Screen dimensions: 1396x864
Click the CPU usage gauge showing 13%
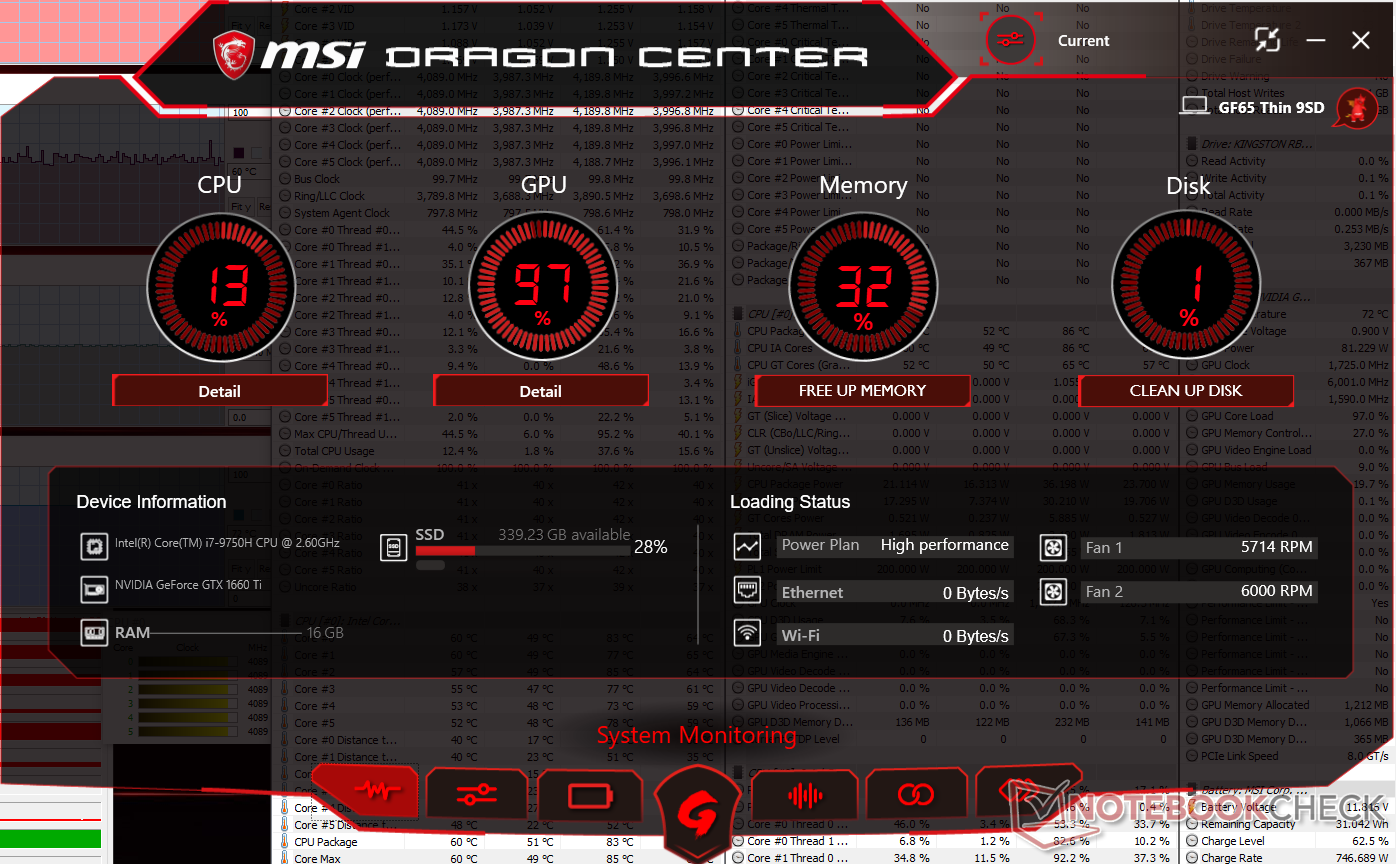coord(220,289)
